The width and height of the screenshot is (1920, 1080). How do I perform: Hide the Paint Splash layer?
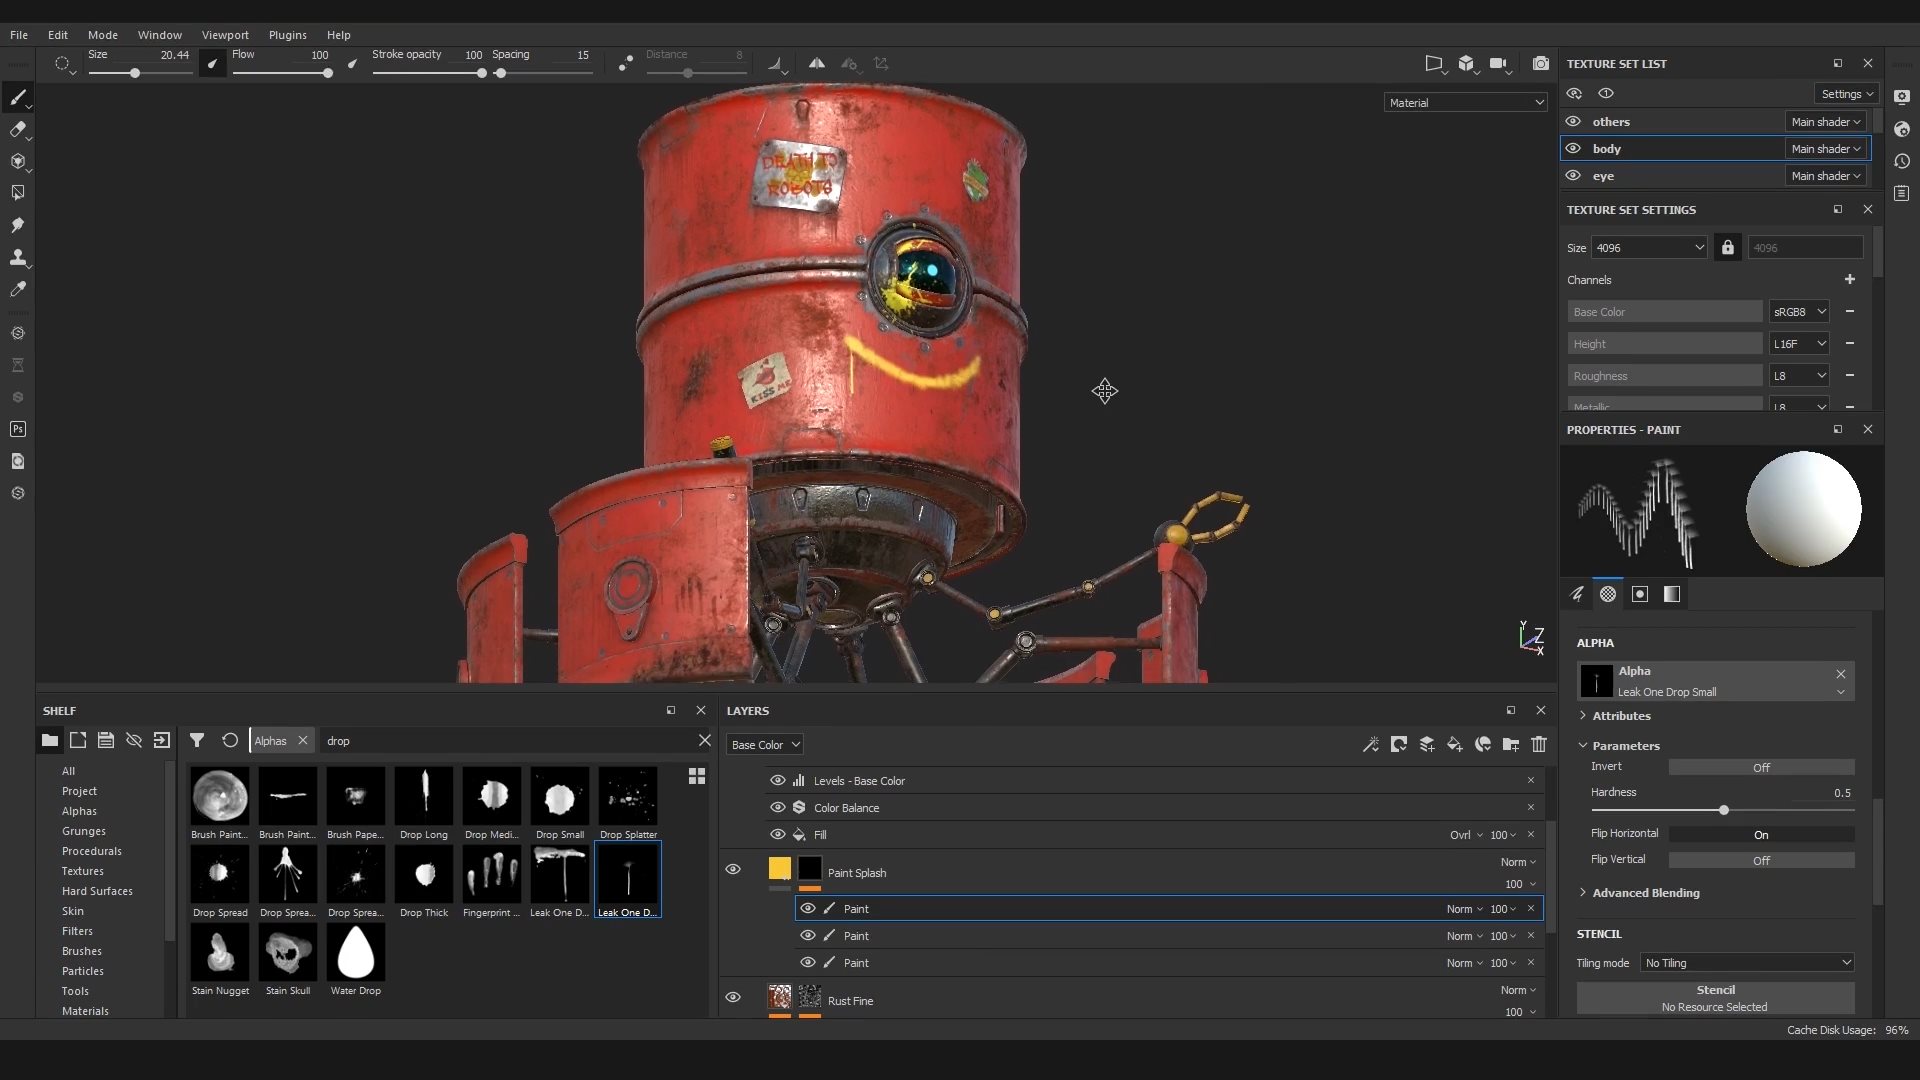point(733,869)
